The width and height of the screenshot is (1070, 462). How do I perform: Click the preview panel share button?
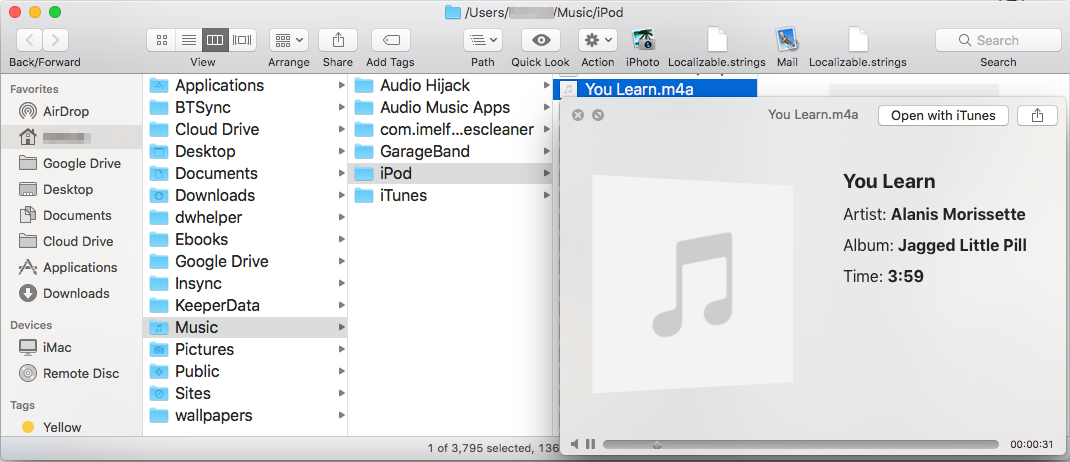point(1037,115)
